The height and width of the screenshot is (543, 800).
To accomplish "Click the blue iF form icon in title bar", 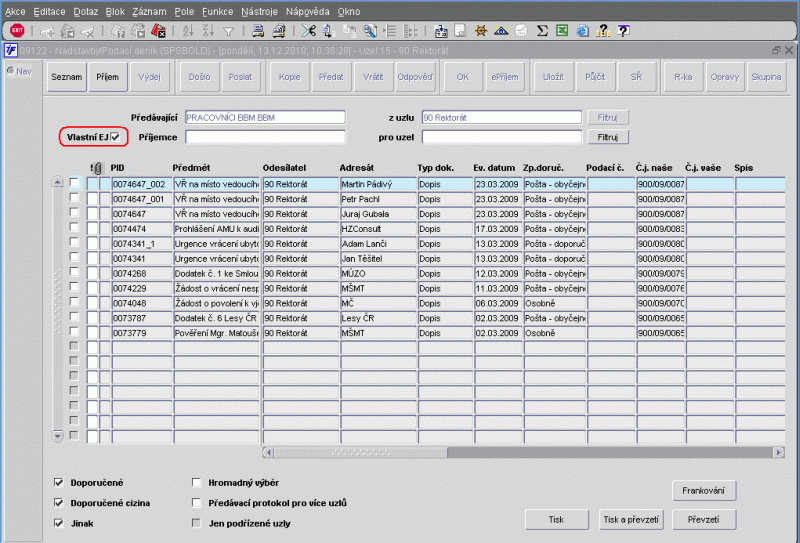I will [x=10, y=51].
